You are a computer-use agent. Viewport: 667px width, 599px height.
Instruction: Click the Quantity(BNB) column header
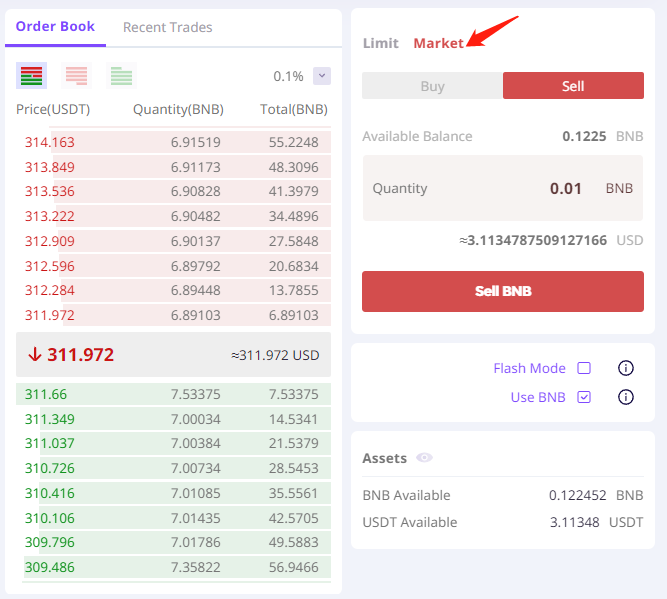178,109
